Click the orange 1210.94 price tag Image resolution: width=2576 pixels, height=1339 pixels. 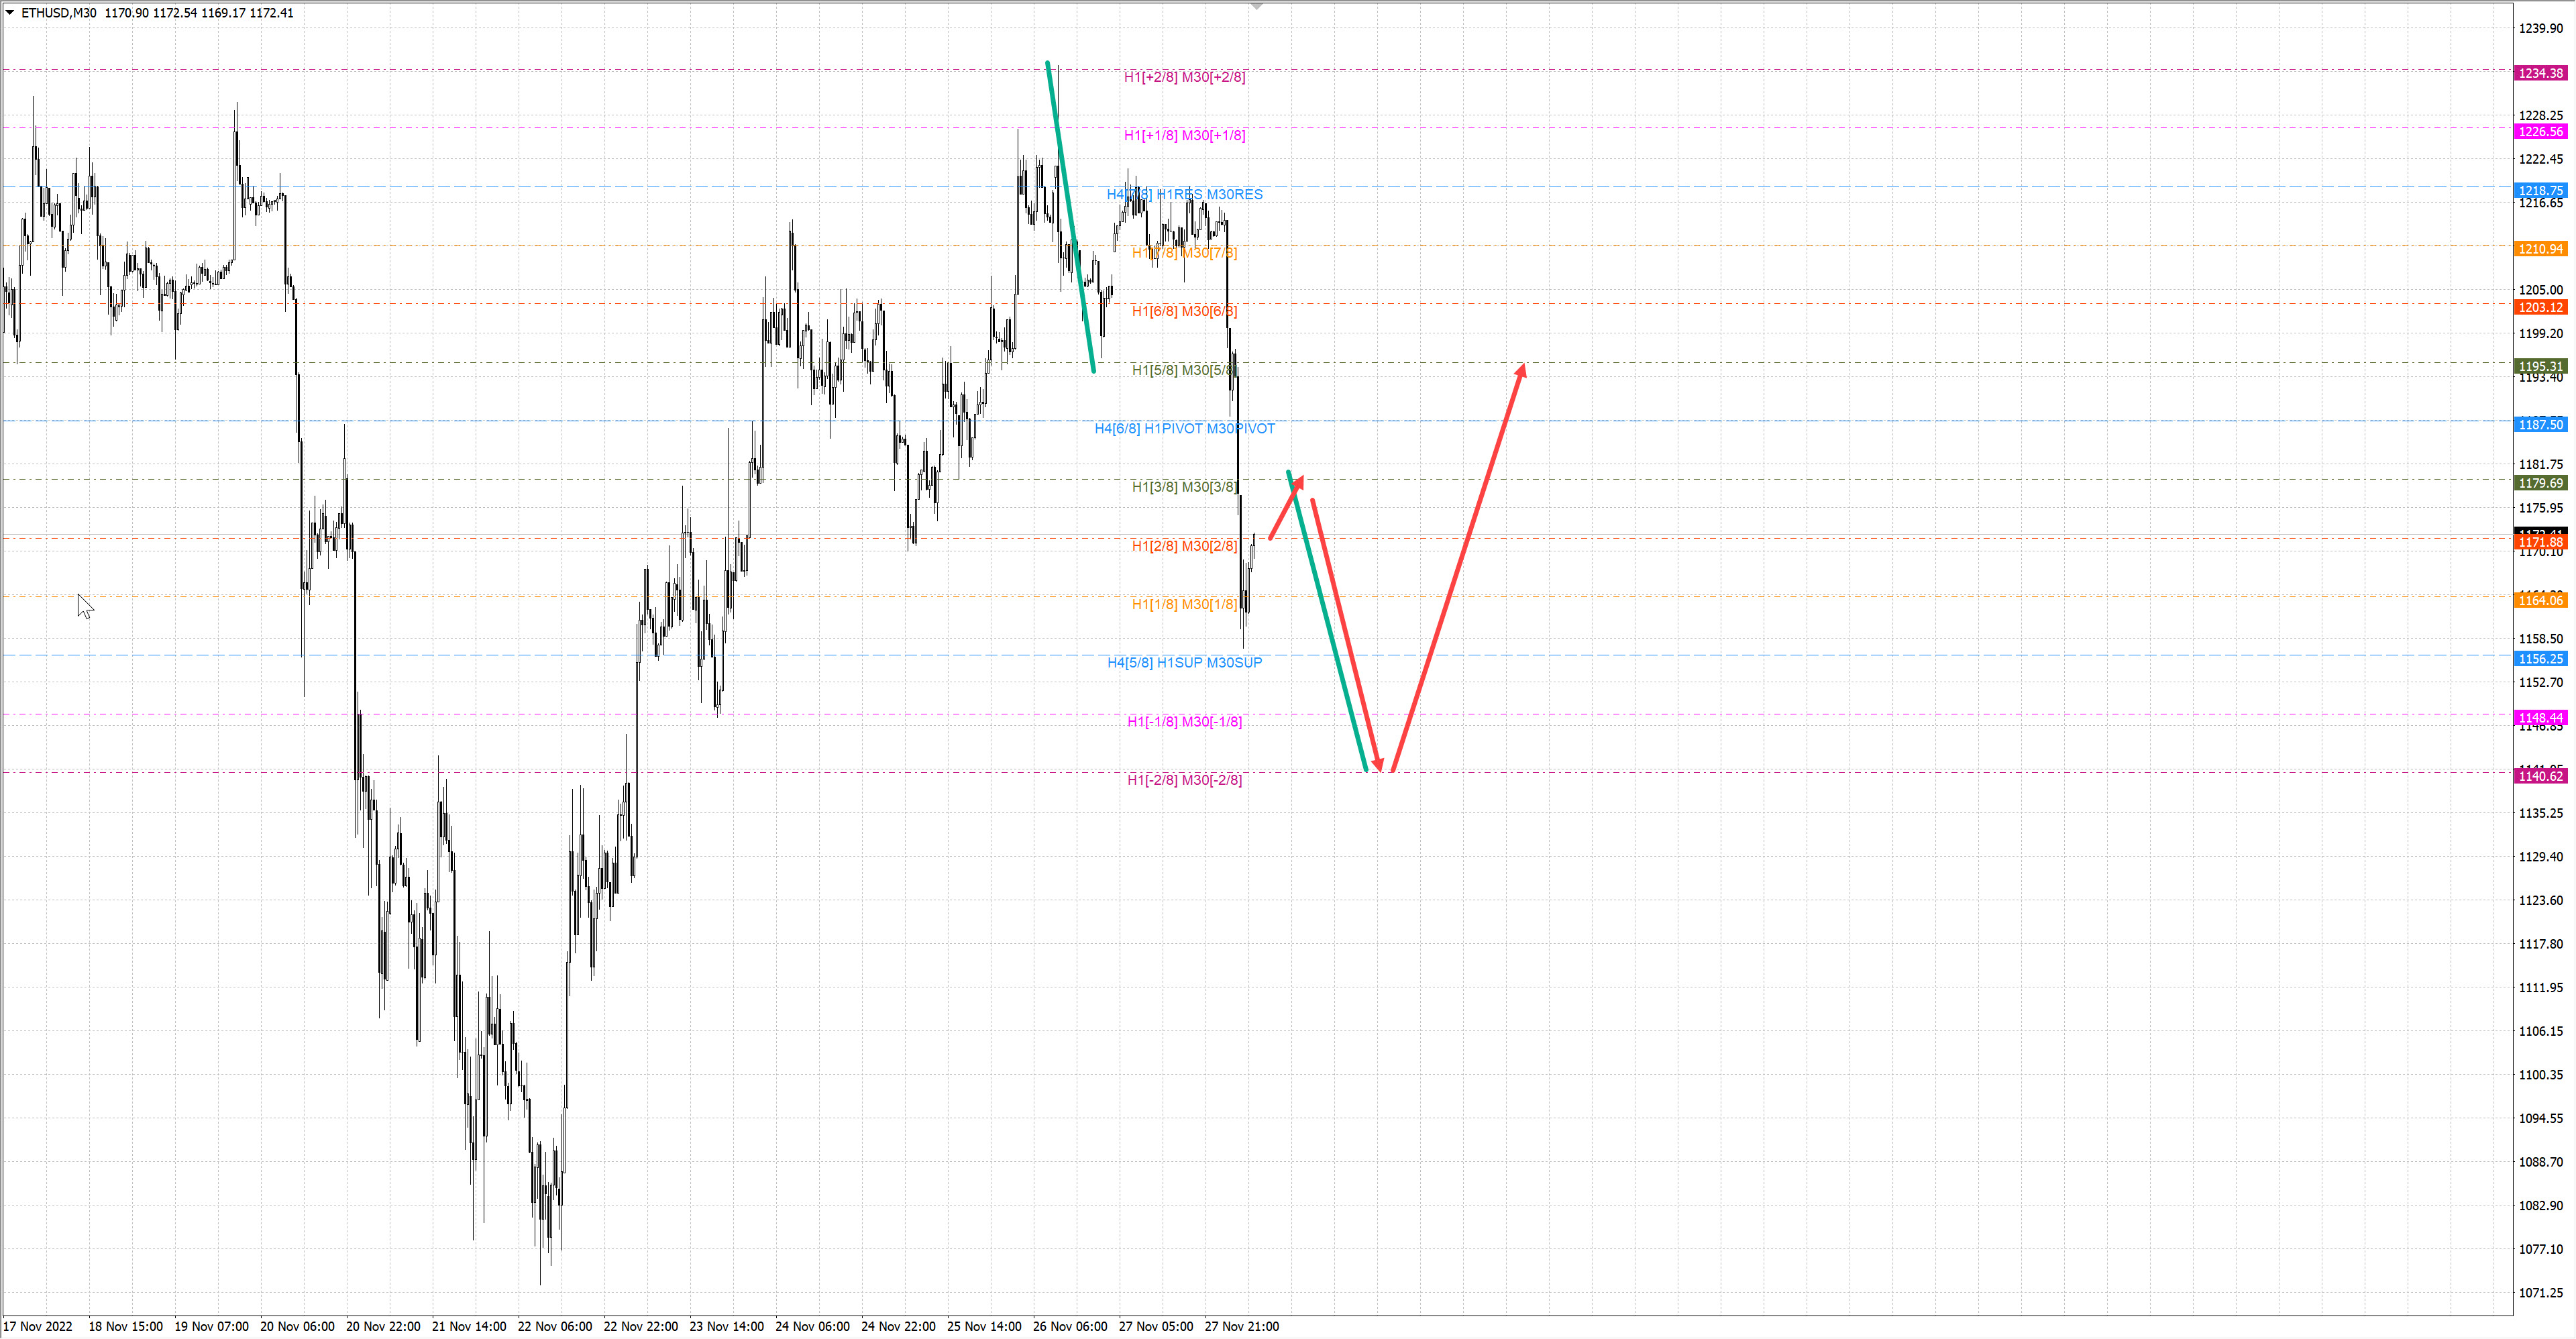coord(2540,249)
